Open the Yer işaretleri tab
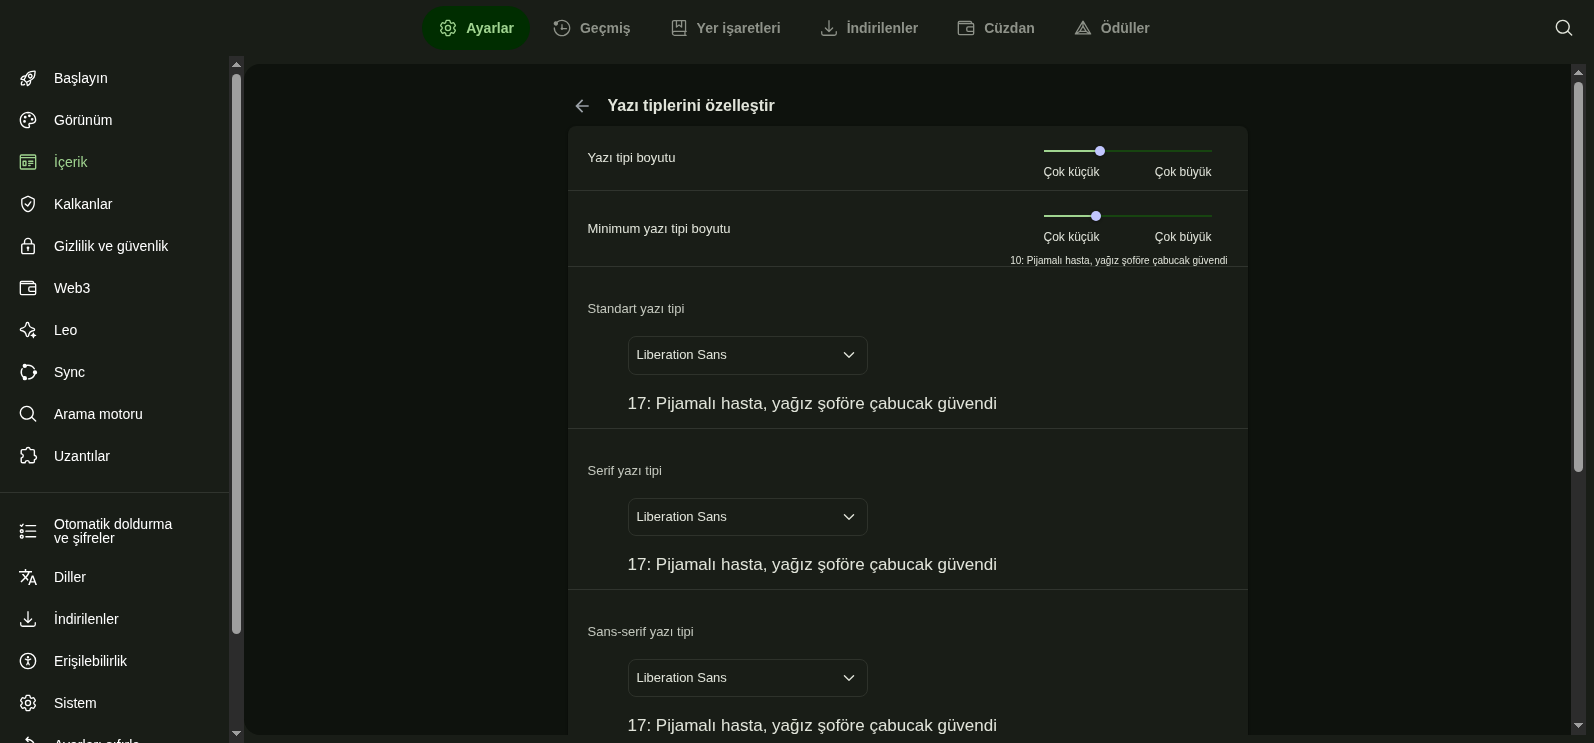The image size is (1594, 743). pos(725,28)
